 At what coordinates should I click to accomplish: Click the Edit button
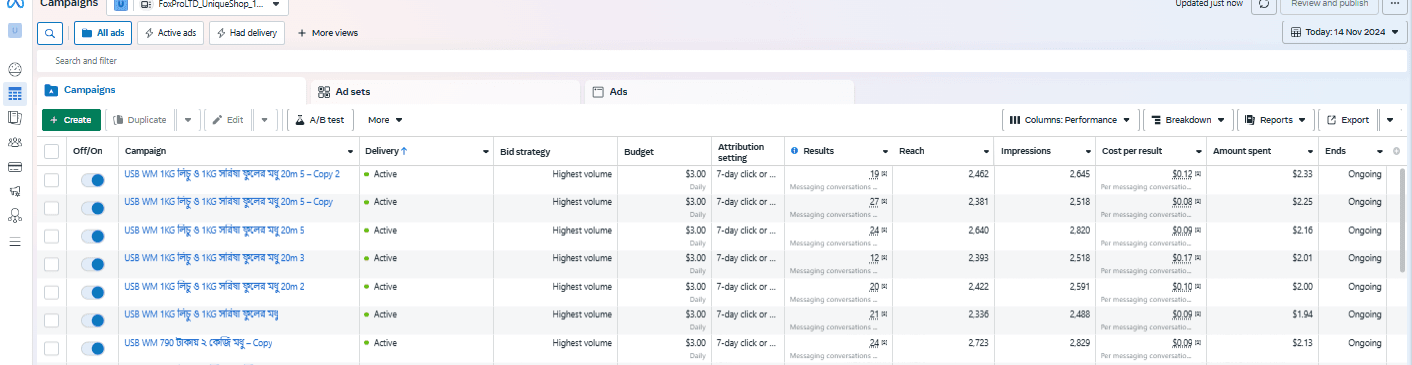(228, 120)
